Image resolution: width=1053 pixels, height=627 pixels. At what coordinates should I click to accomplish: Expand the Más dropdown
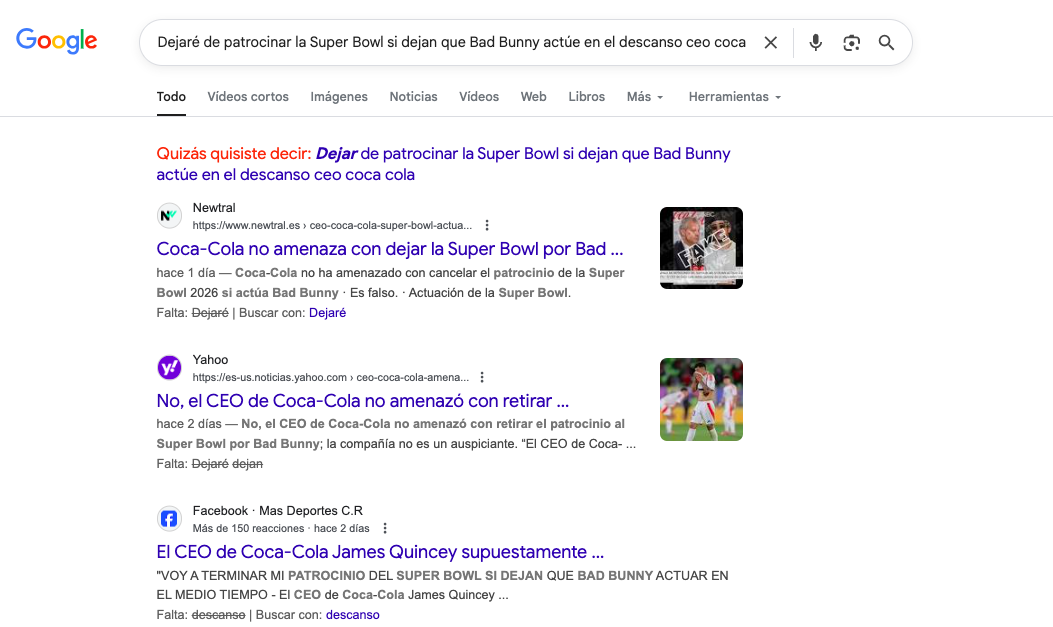tap(645, 97)
